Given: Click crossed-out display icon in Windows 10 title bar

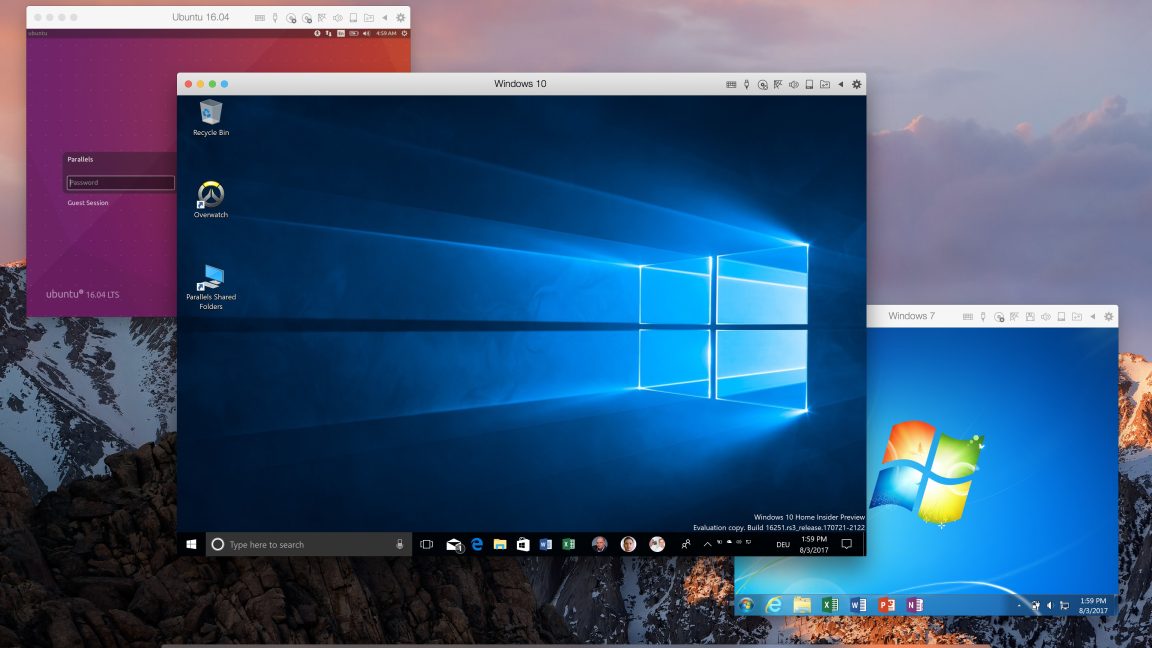Looking at the screenshot, I should click(778, 84).
